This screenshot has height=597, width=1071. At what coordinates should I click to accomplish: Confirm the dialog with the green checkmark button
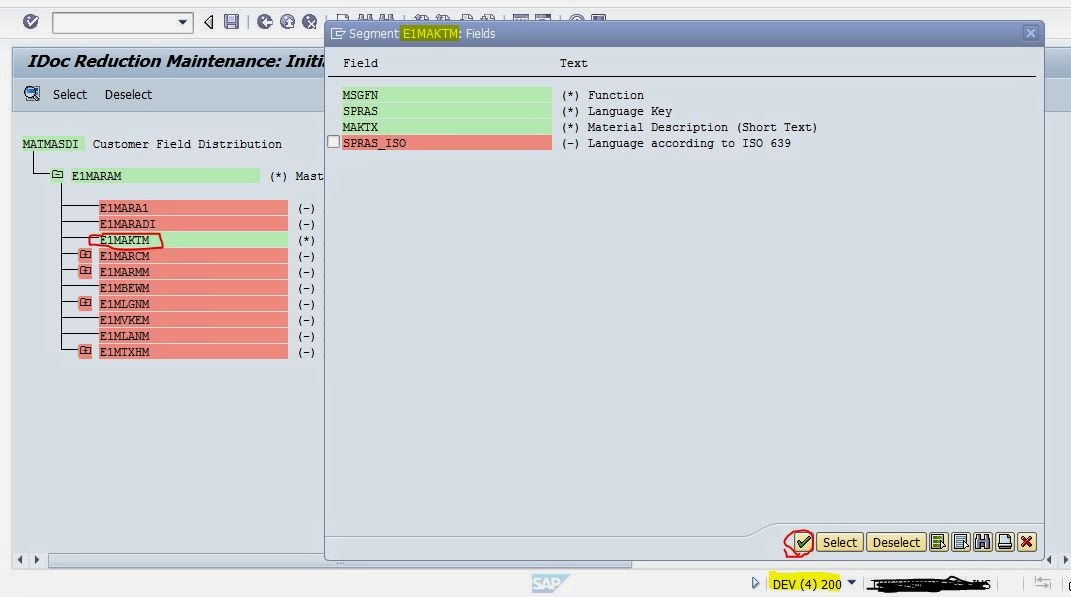pos(803,542)
